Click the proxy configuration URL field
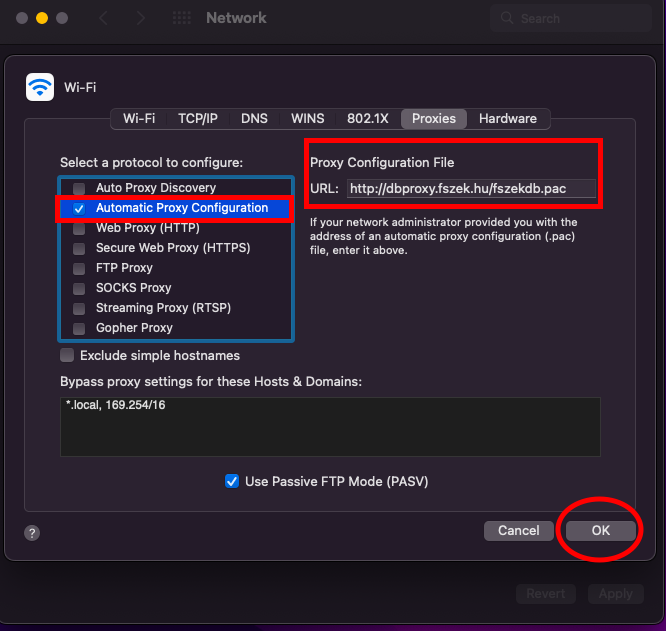This screenshot has height=631, width=666. click(471, 188)
